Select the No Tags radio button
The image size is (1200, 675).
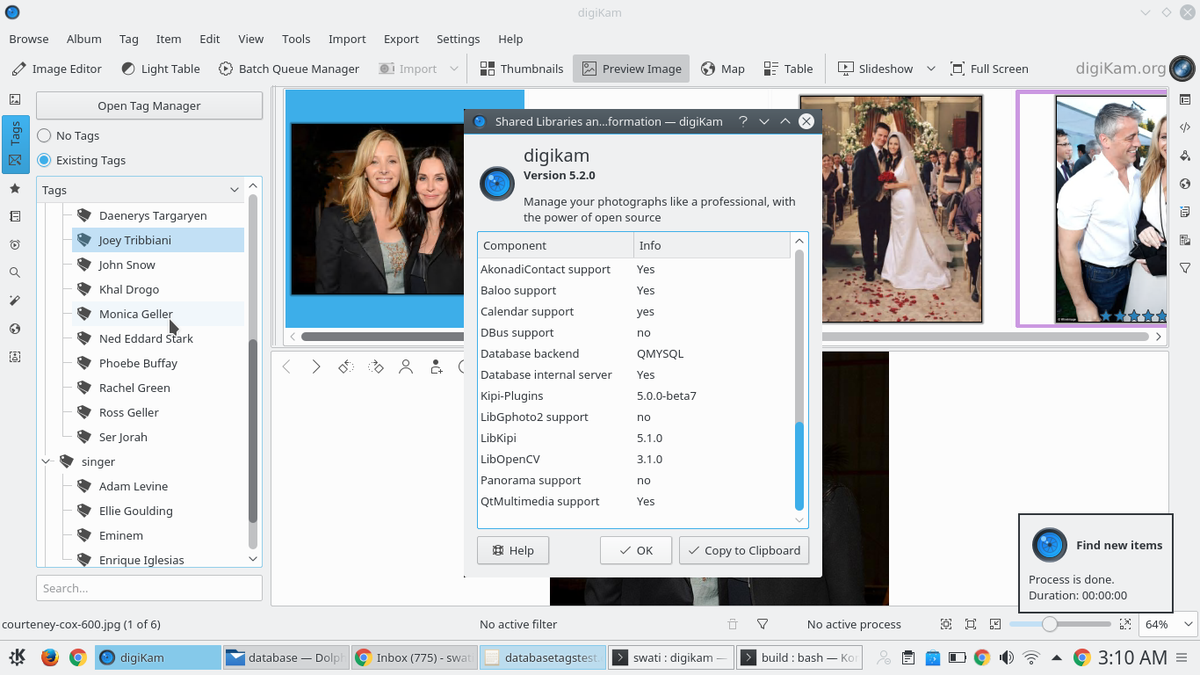coord(44,136)
